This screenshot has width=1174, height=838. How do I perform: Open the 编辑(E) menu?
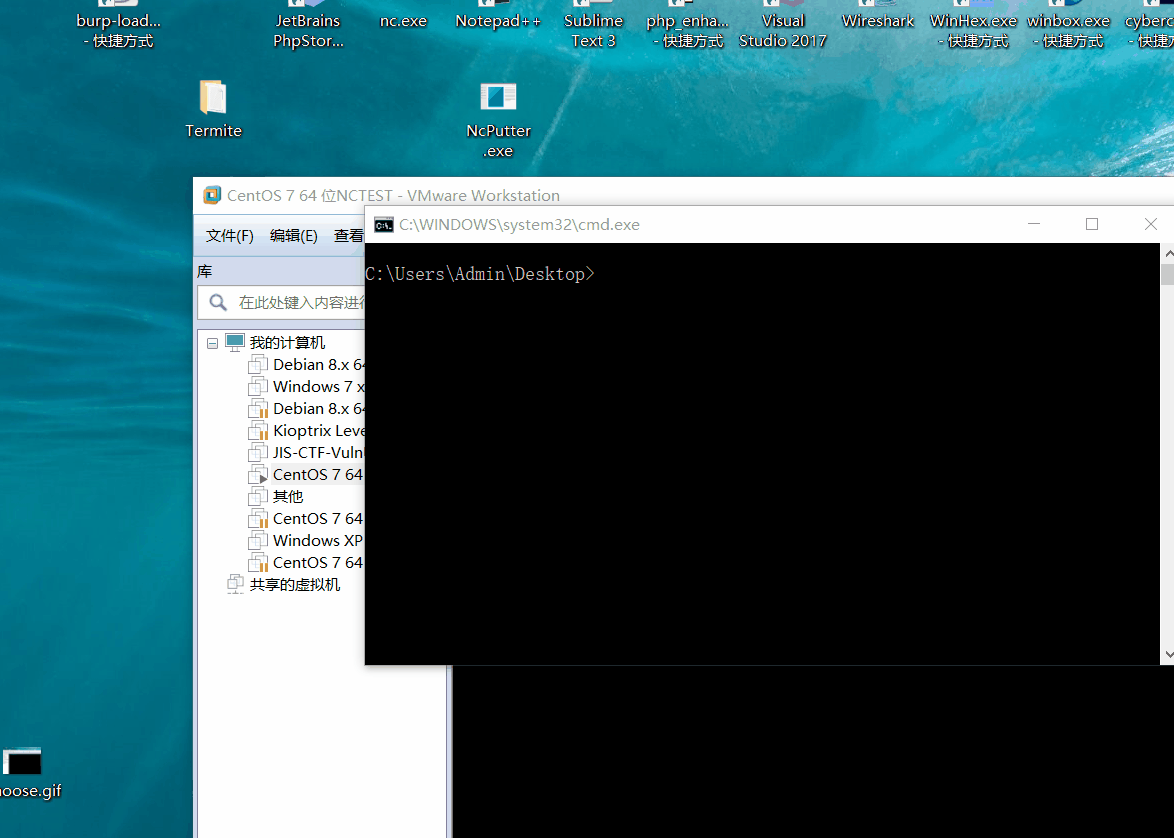coord(293,236)
